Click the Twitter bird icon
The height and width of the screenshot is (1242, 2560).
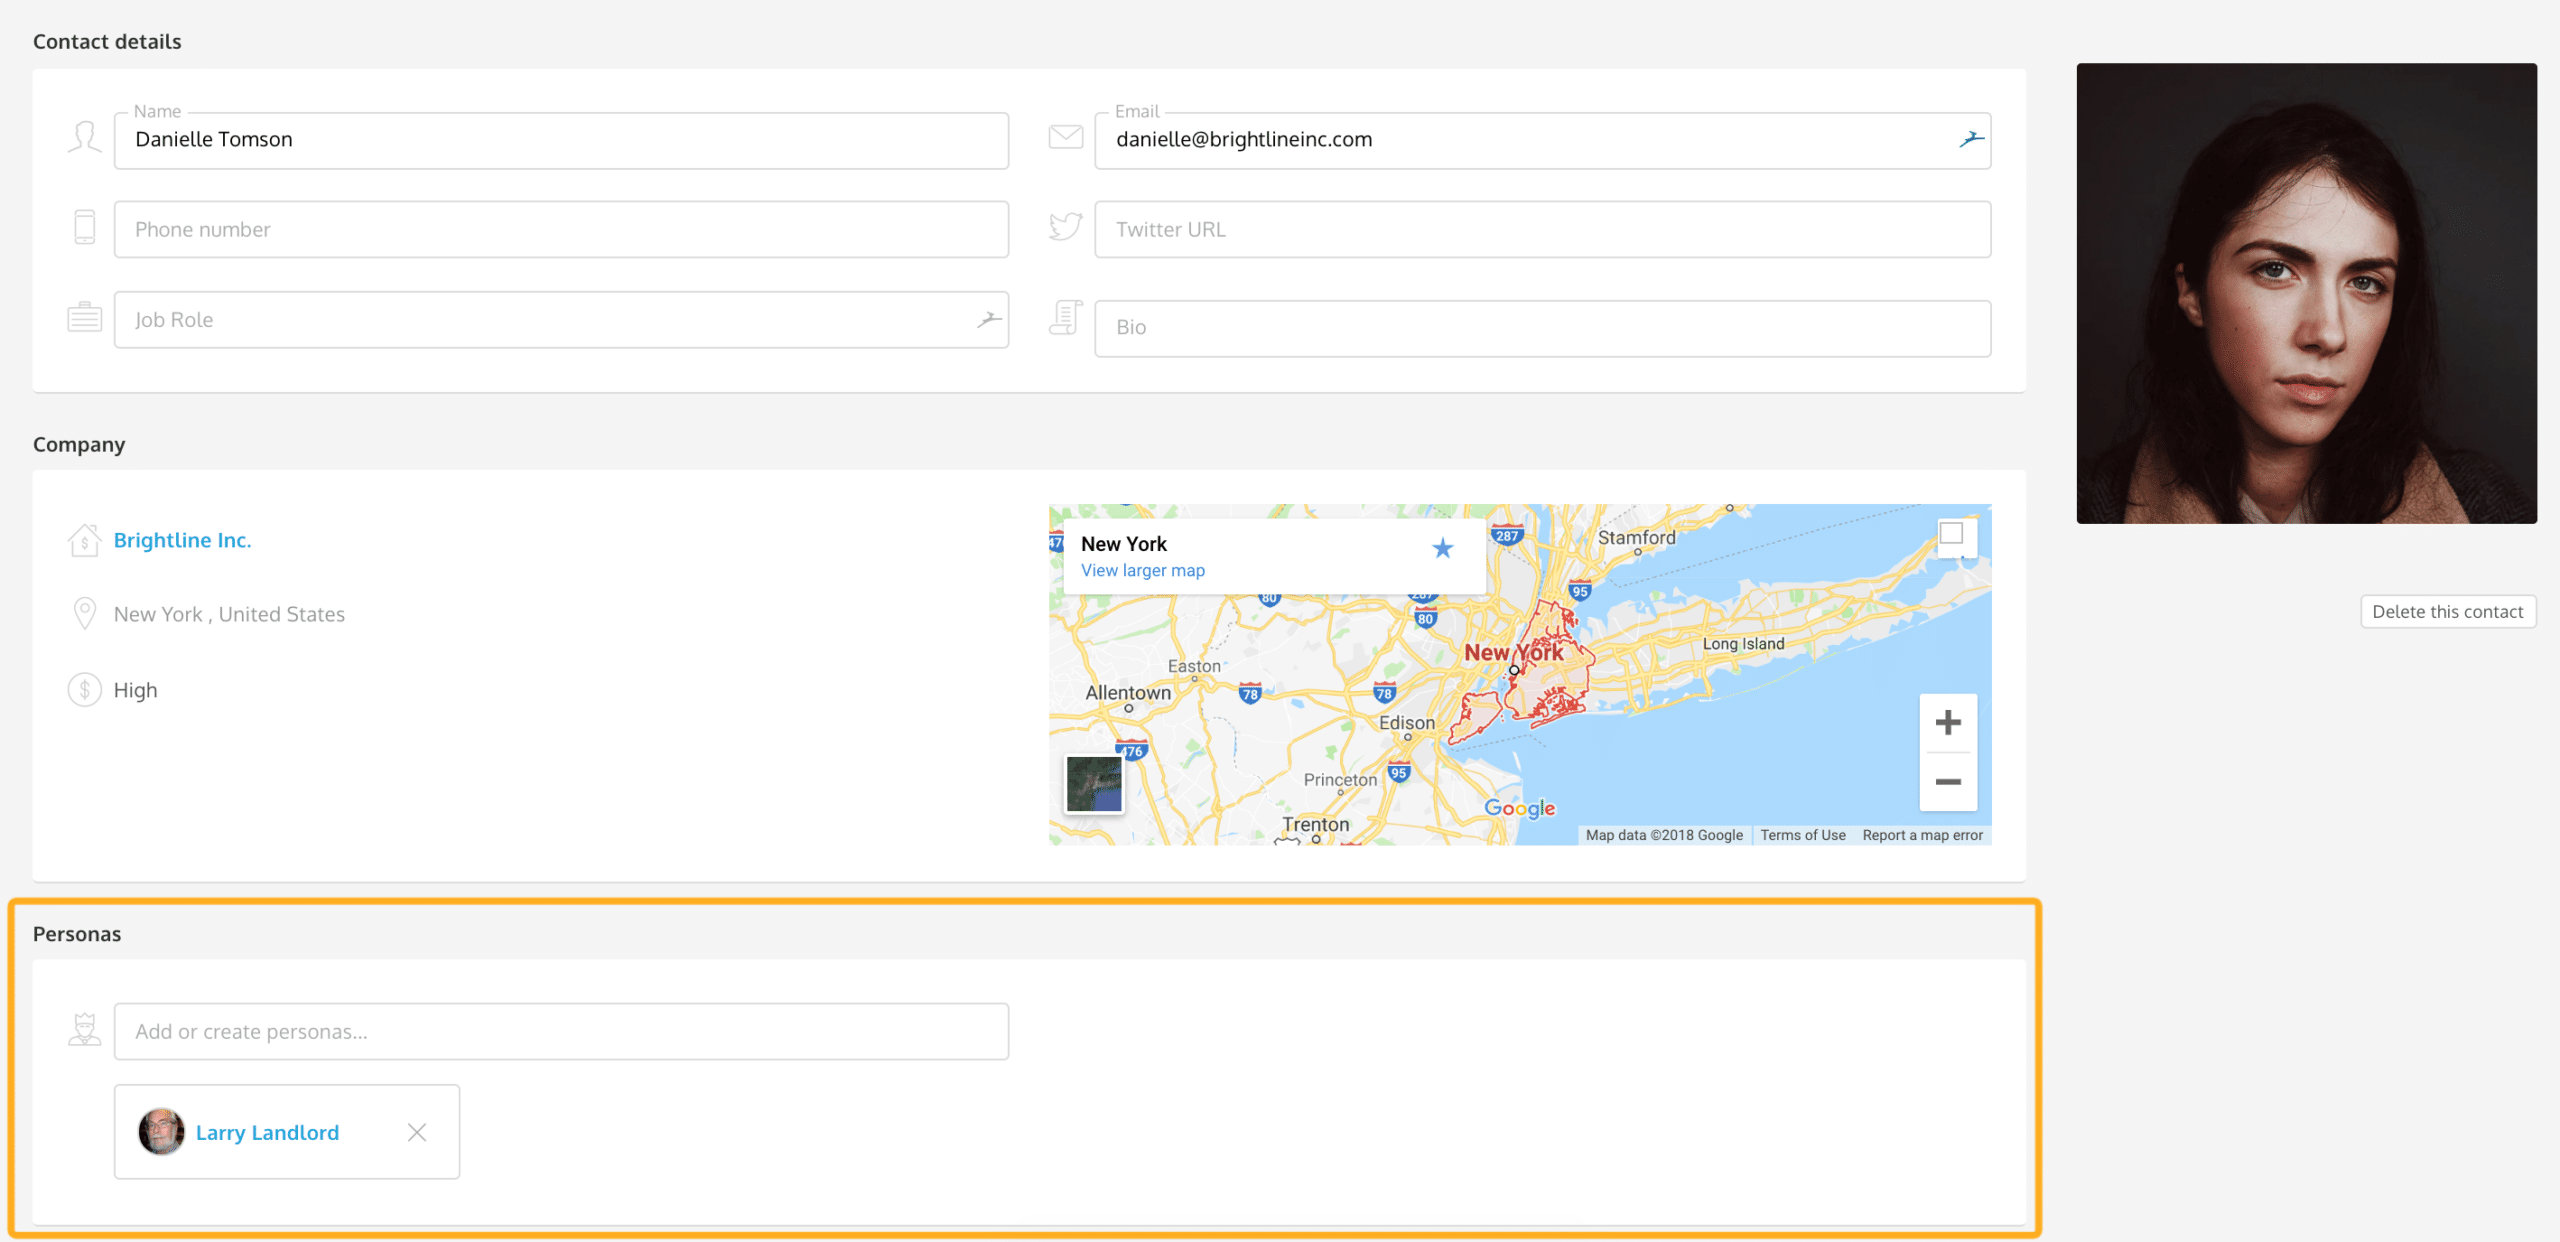(1064, 227)
